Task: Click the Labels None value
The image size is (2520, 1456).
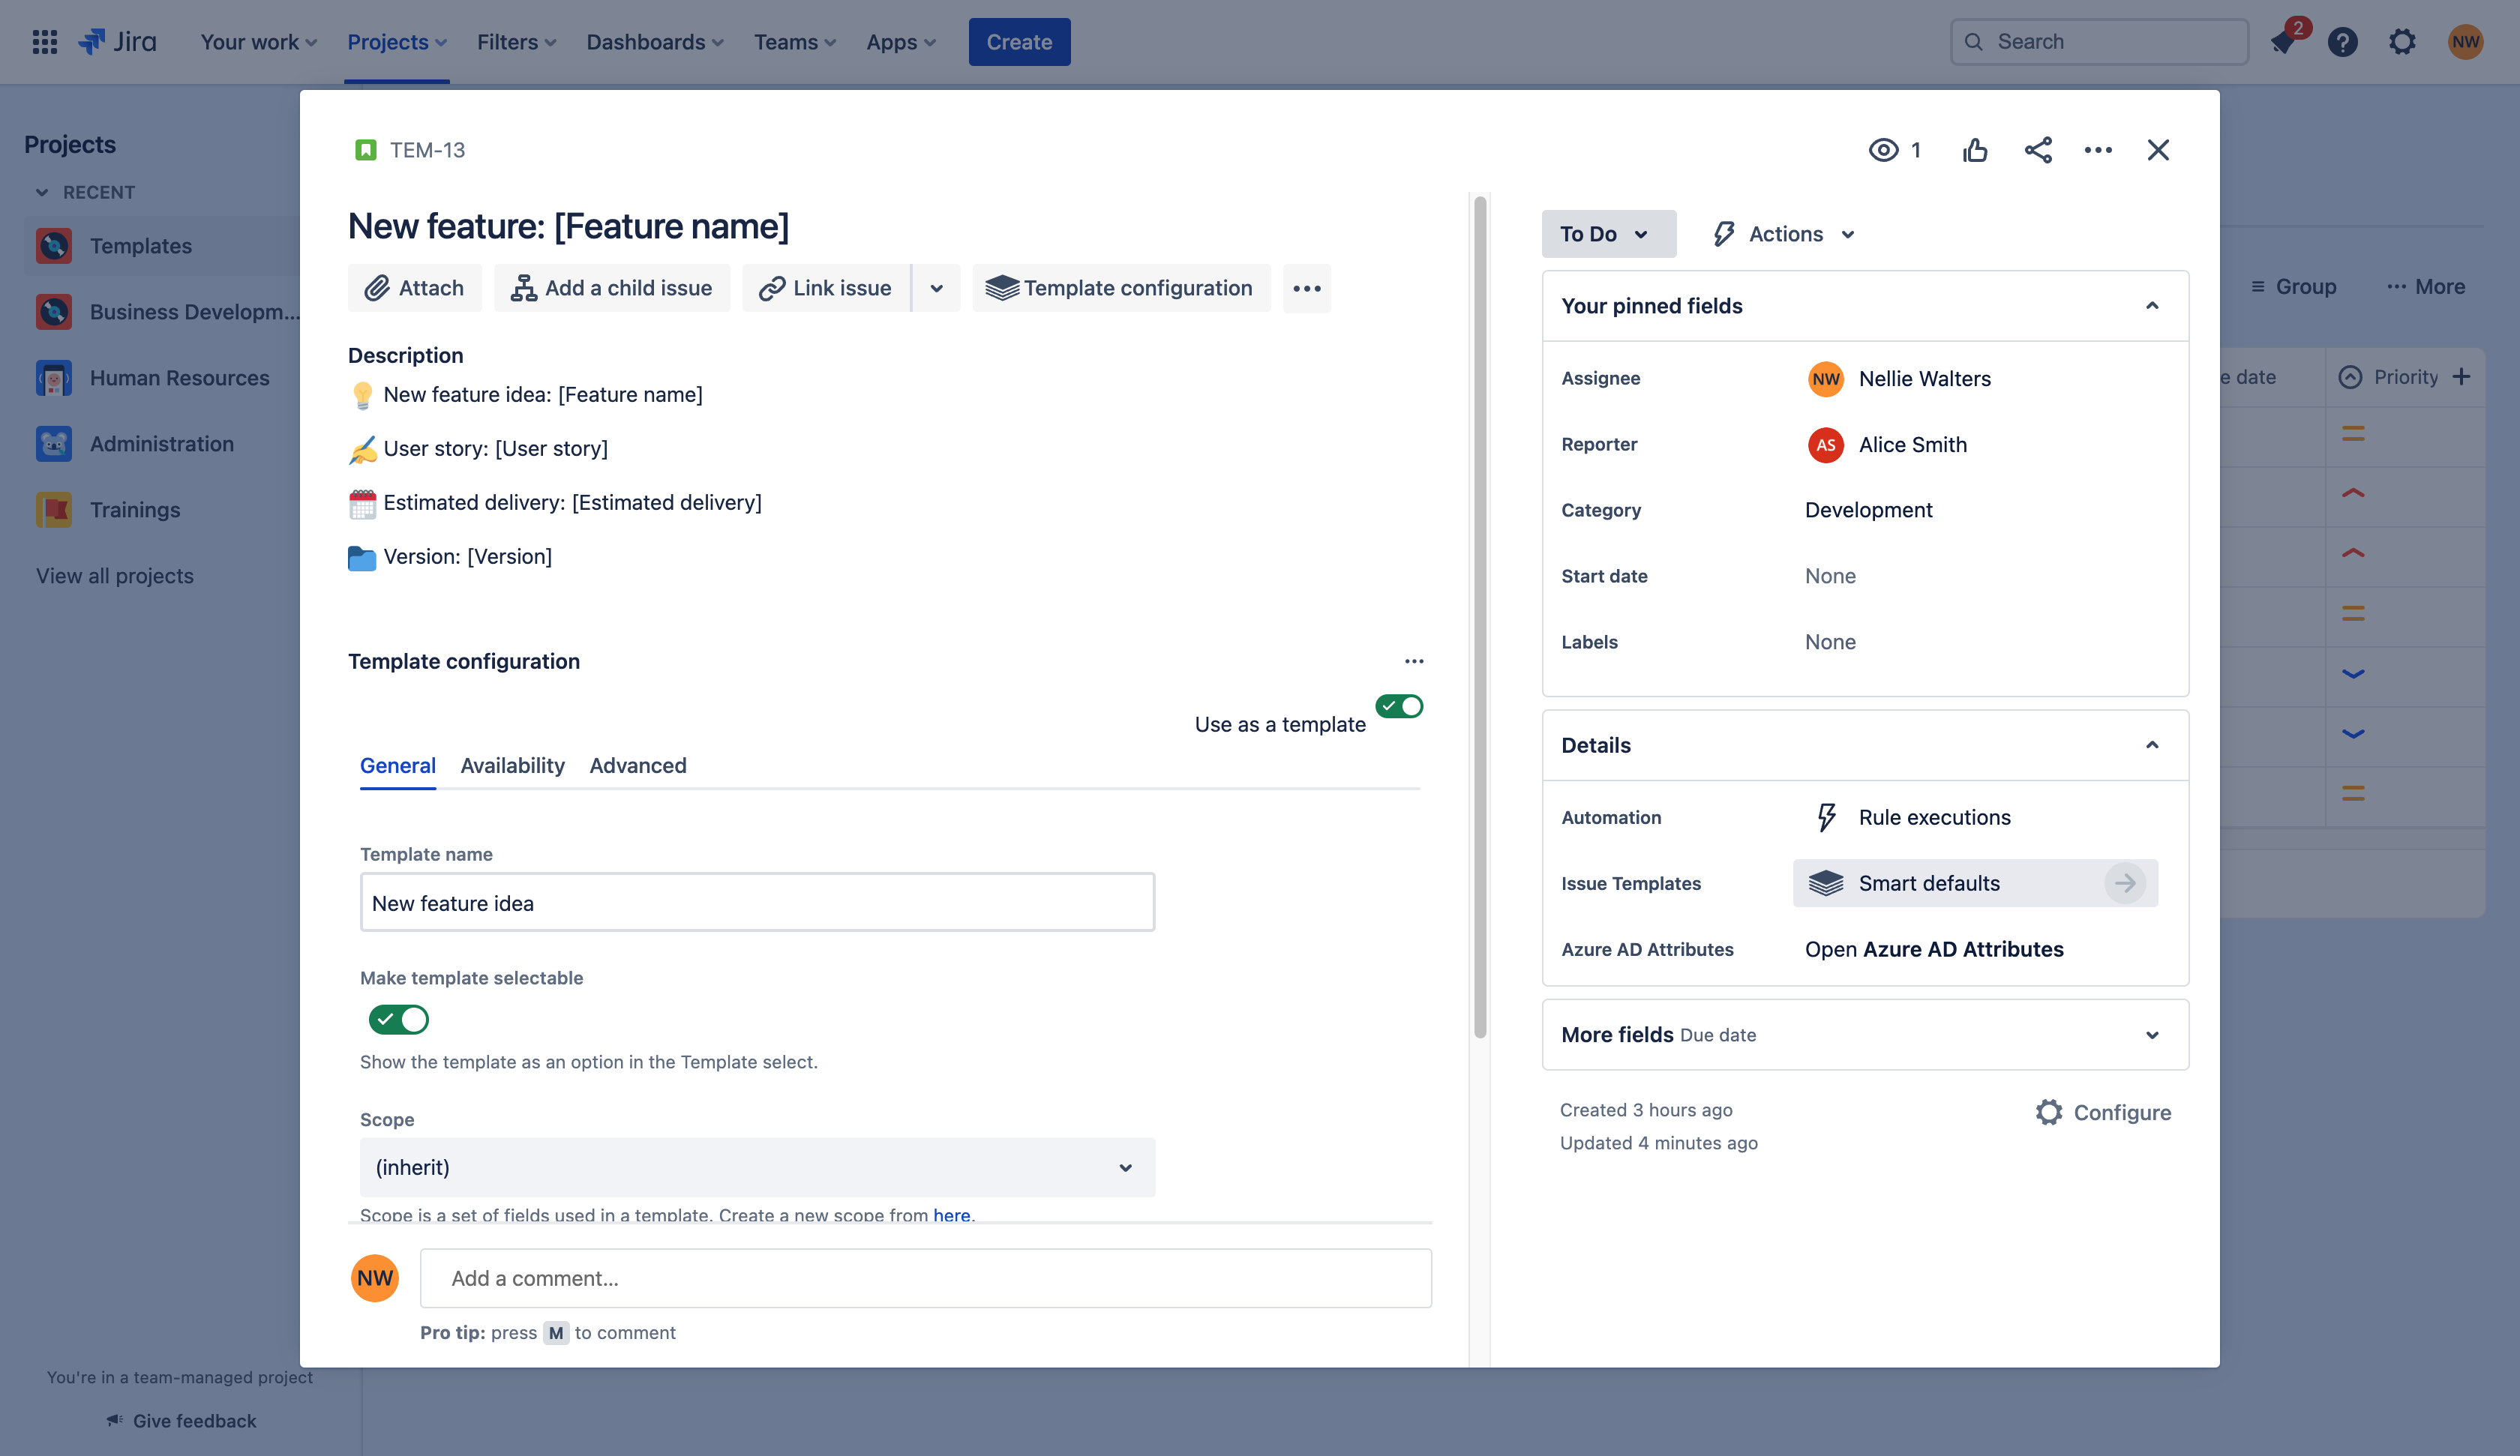Action: tap(1830, 642)
